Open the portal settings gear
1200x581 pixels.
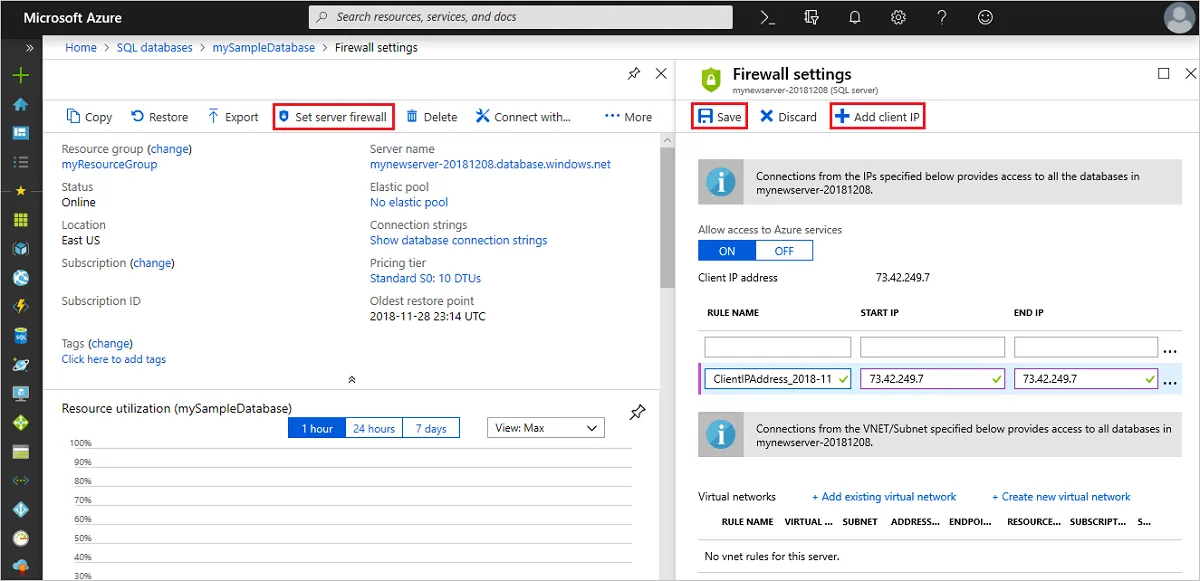point(898,17)
